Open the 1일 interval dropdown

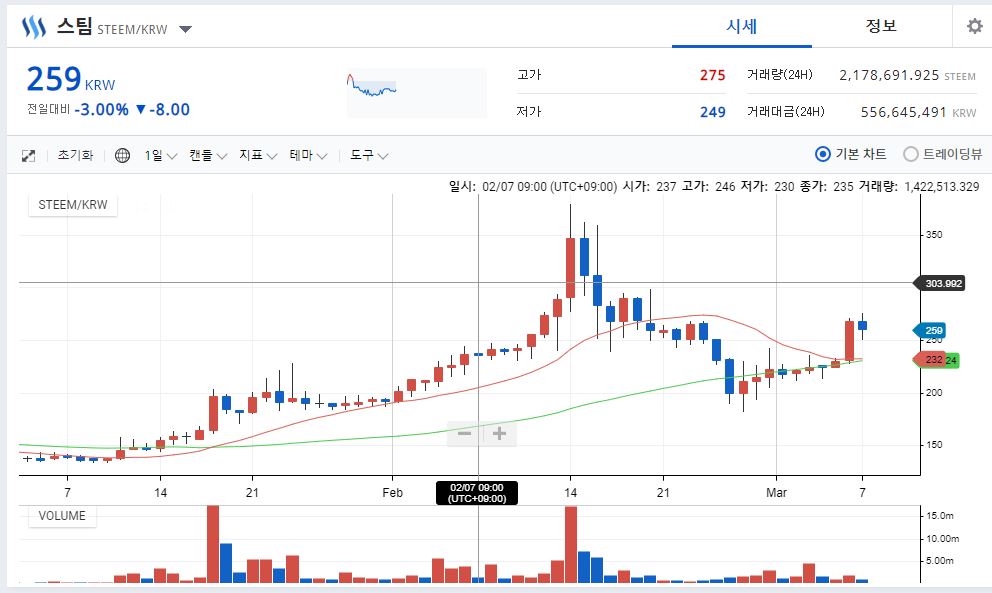pyautogui.click(x=160, y=155)
